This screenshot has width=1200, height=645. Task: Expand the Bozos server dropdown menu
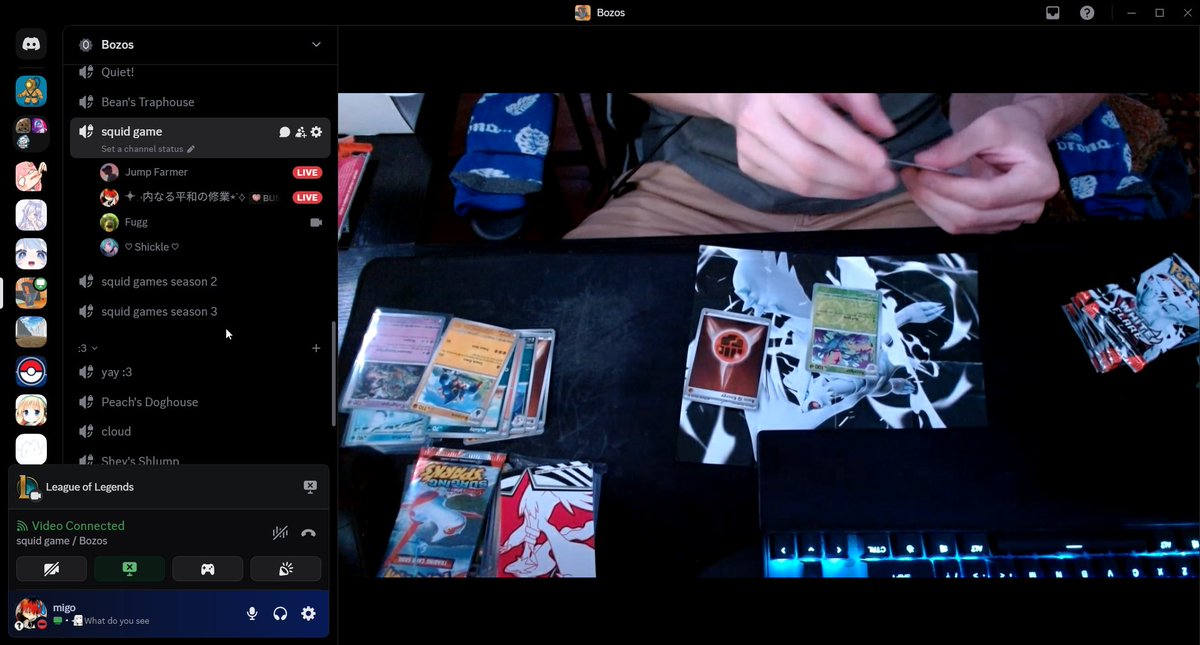pos(316,45)
